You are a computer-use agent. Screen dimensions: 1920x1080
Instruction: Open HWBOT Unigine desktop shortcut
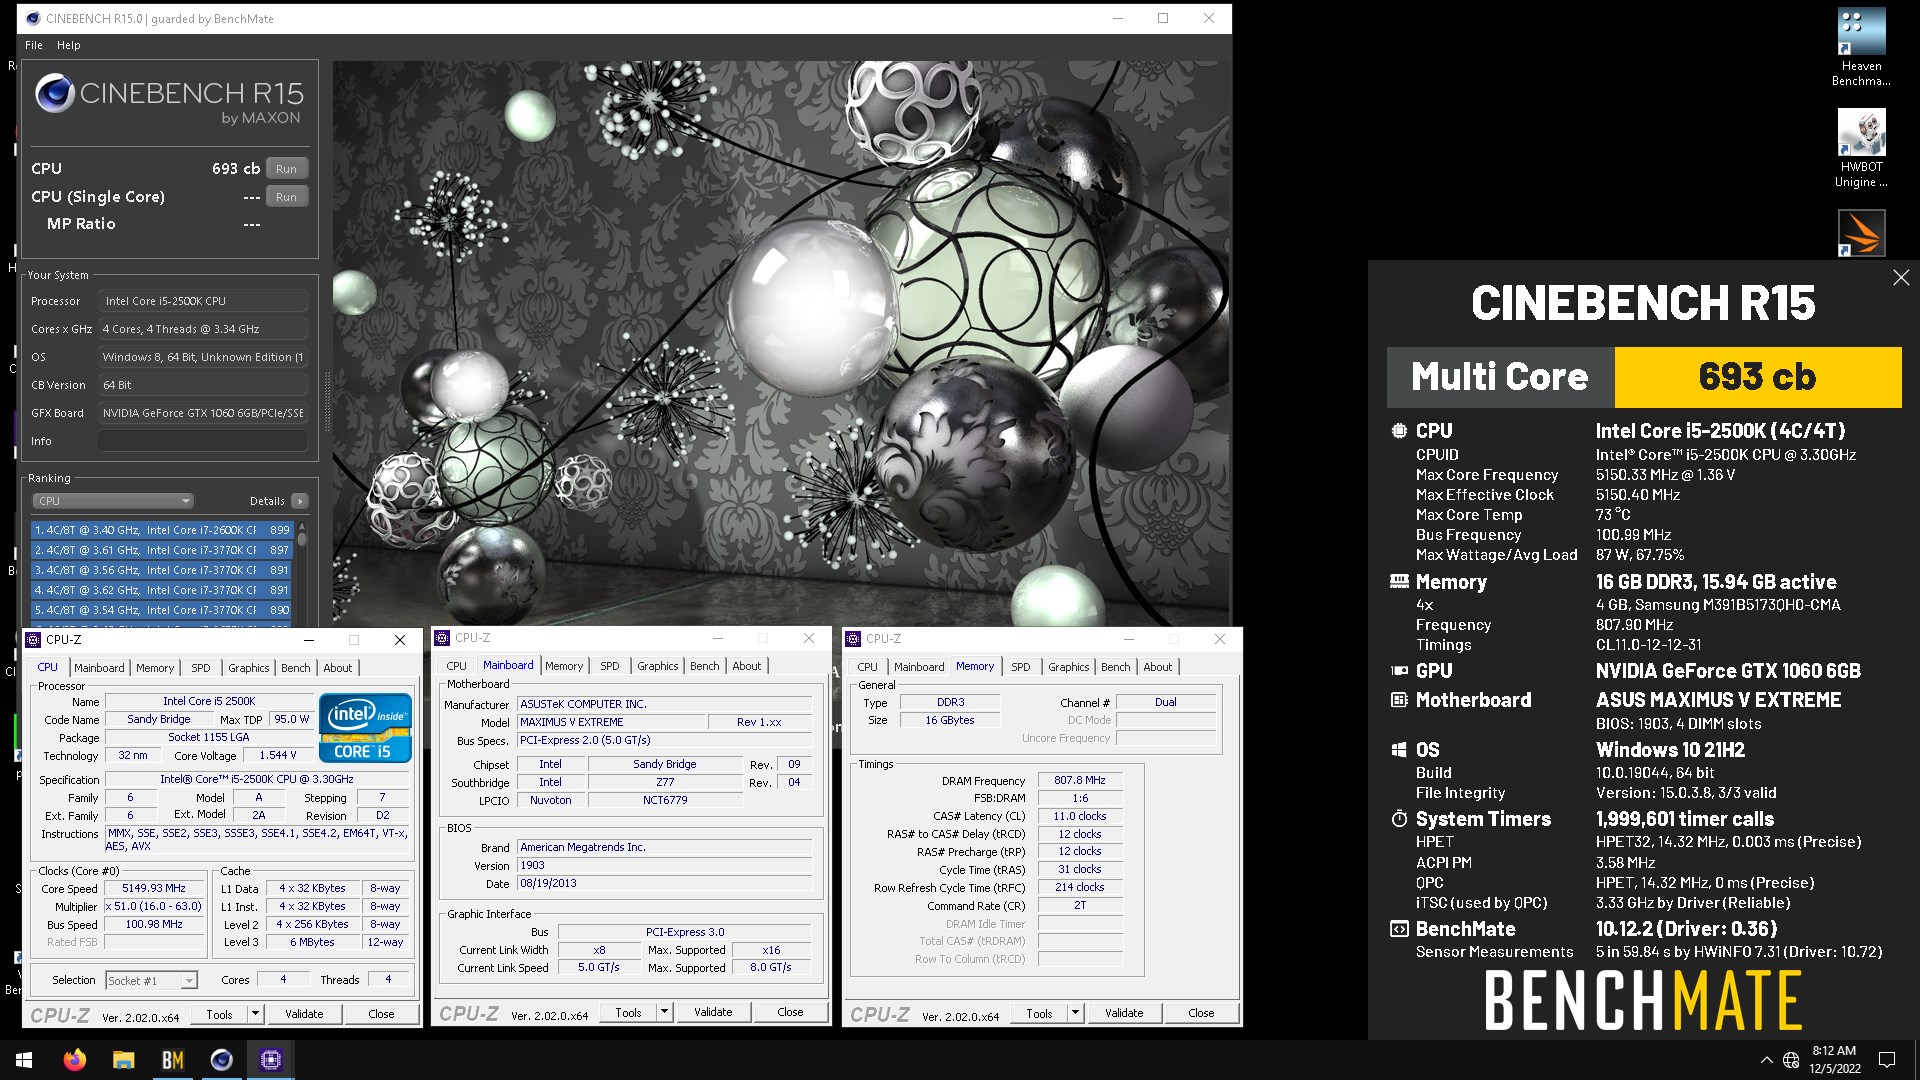[x=1861, y=148]
